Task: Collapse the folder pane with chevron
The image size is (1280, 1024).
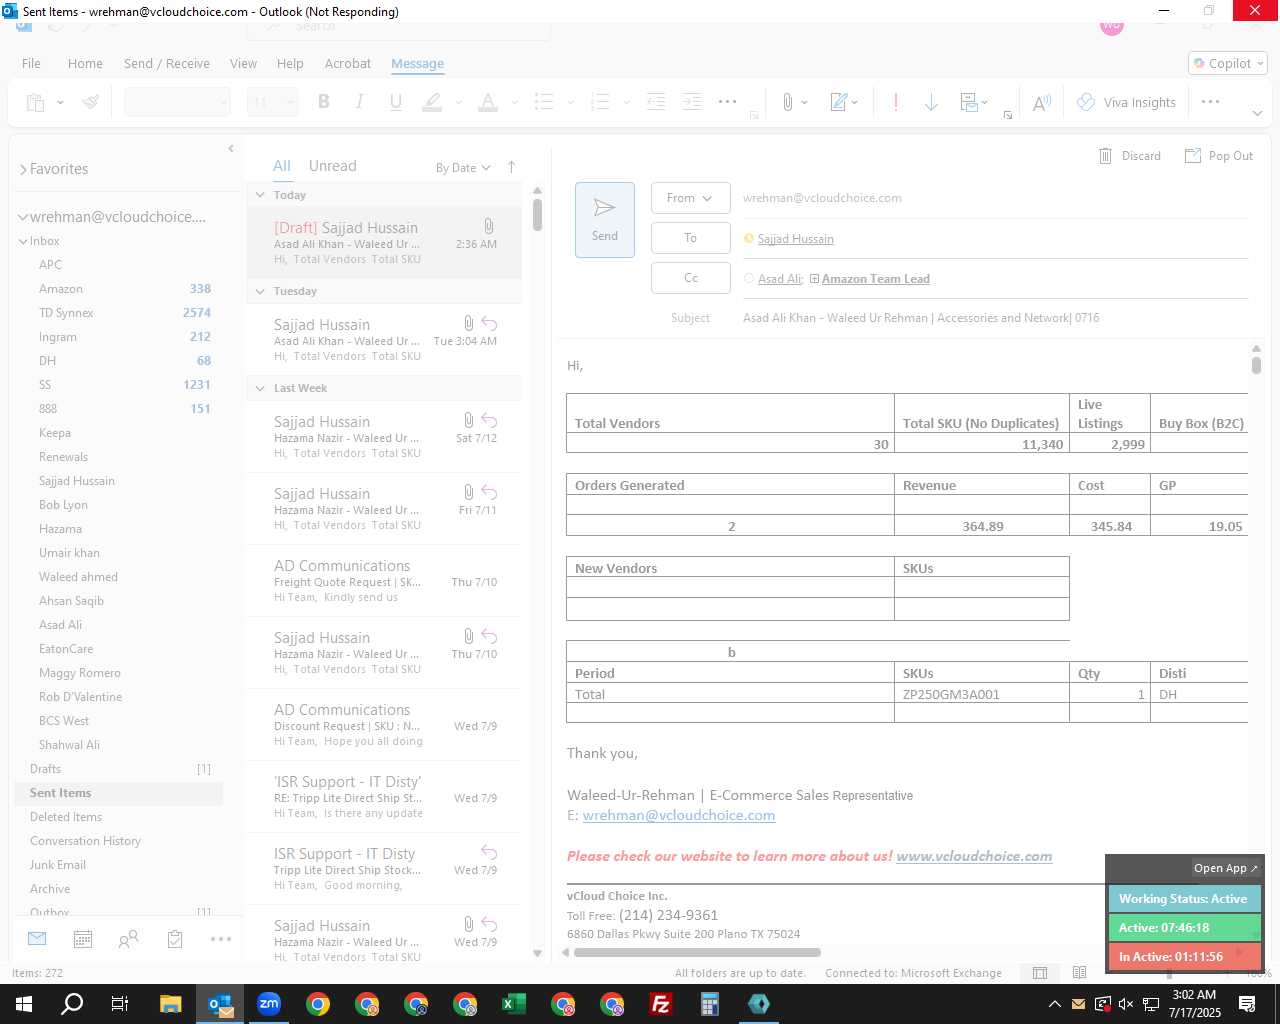Action: pyautogui.click(x=231, y=148)
